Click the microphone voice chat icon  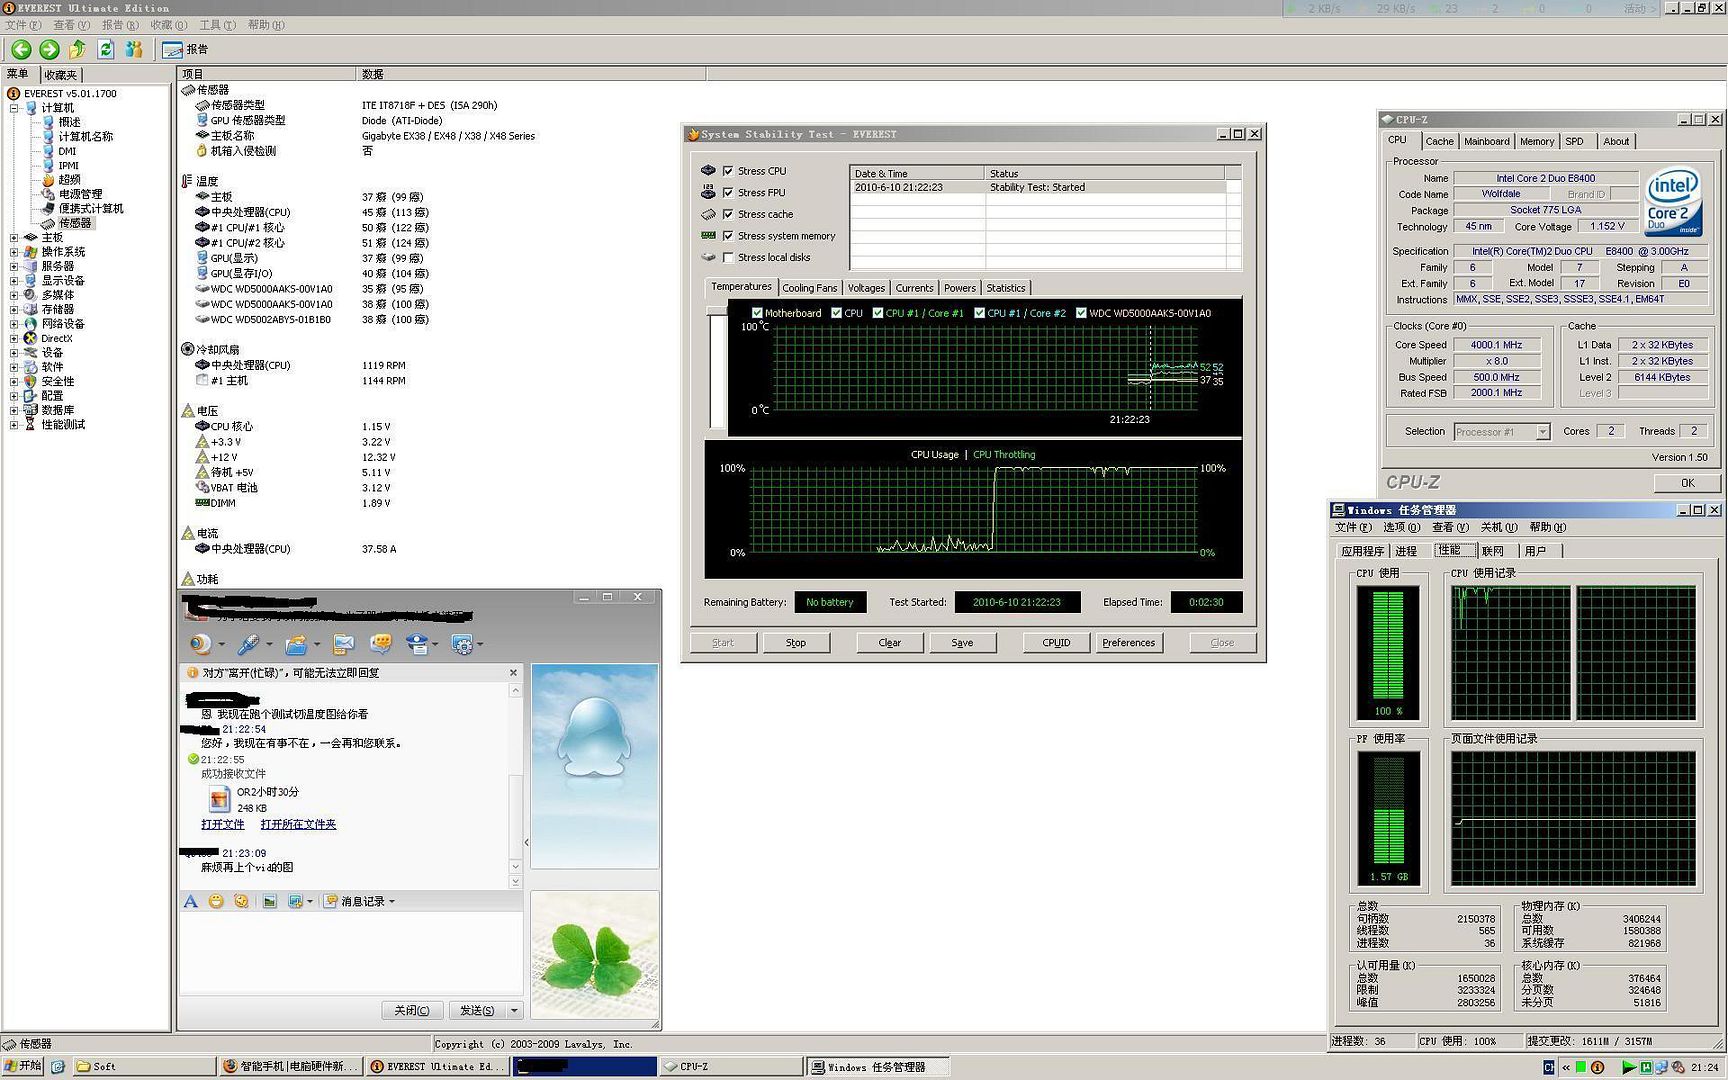pos(248,645)
